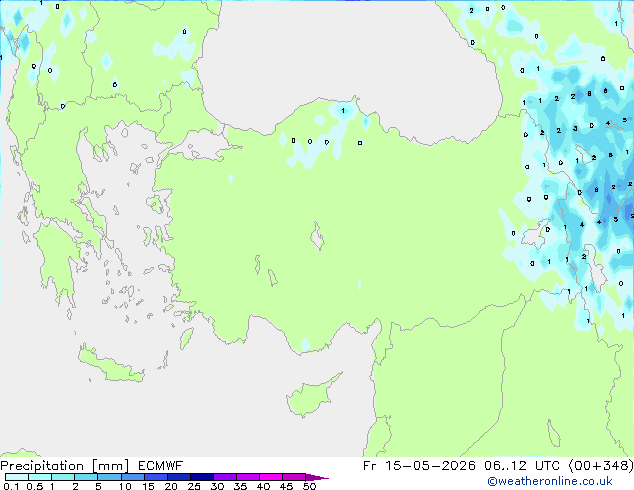This screenshot has height=490, width=634.
Task: Select the 10–15 mm legend color swatch
Action: coord(132,477)
